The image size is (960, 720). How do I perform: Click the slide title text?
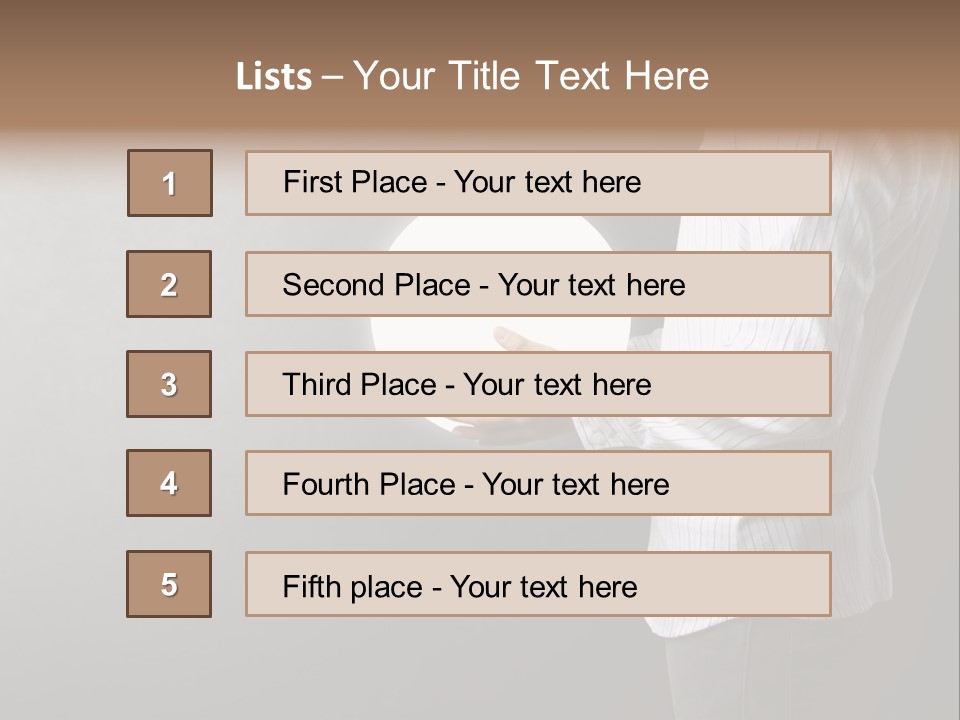tap(473, 76)
